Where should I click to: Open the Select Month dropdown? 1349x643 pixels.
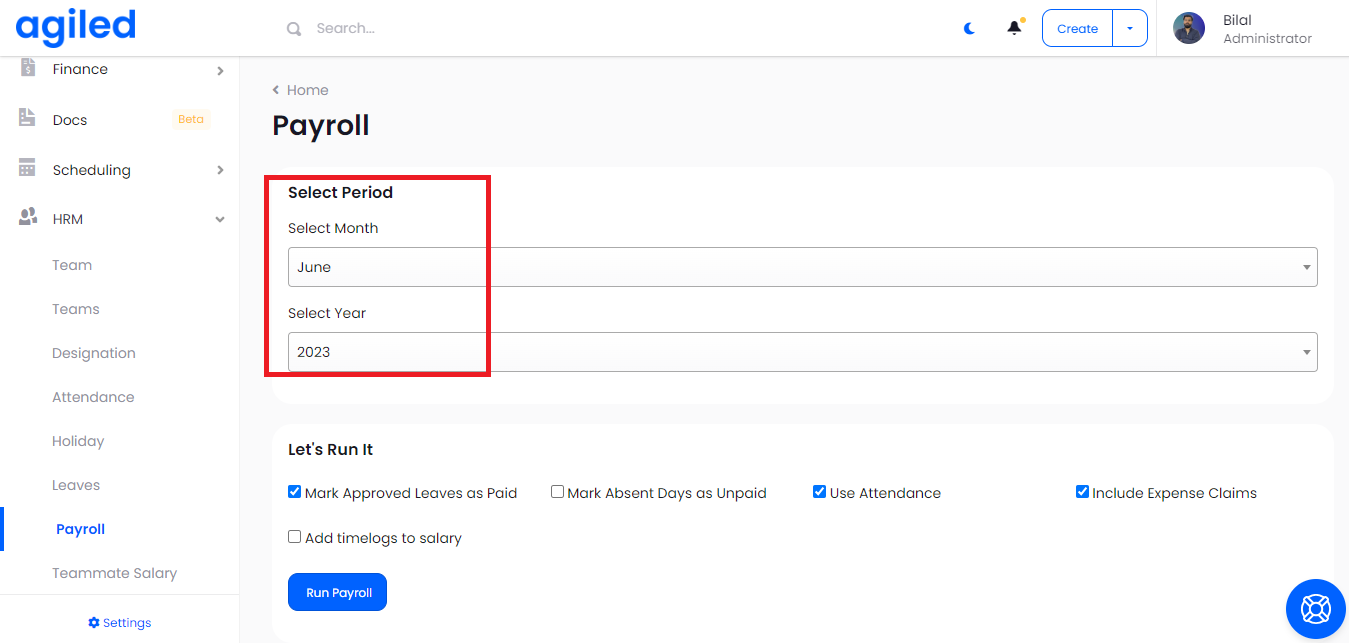point(802,267)
